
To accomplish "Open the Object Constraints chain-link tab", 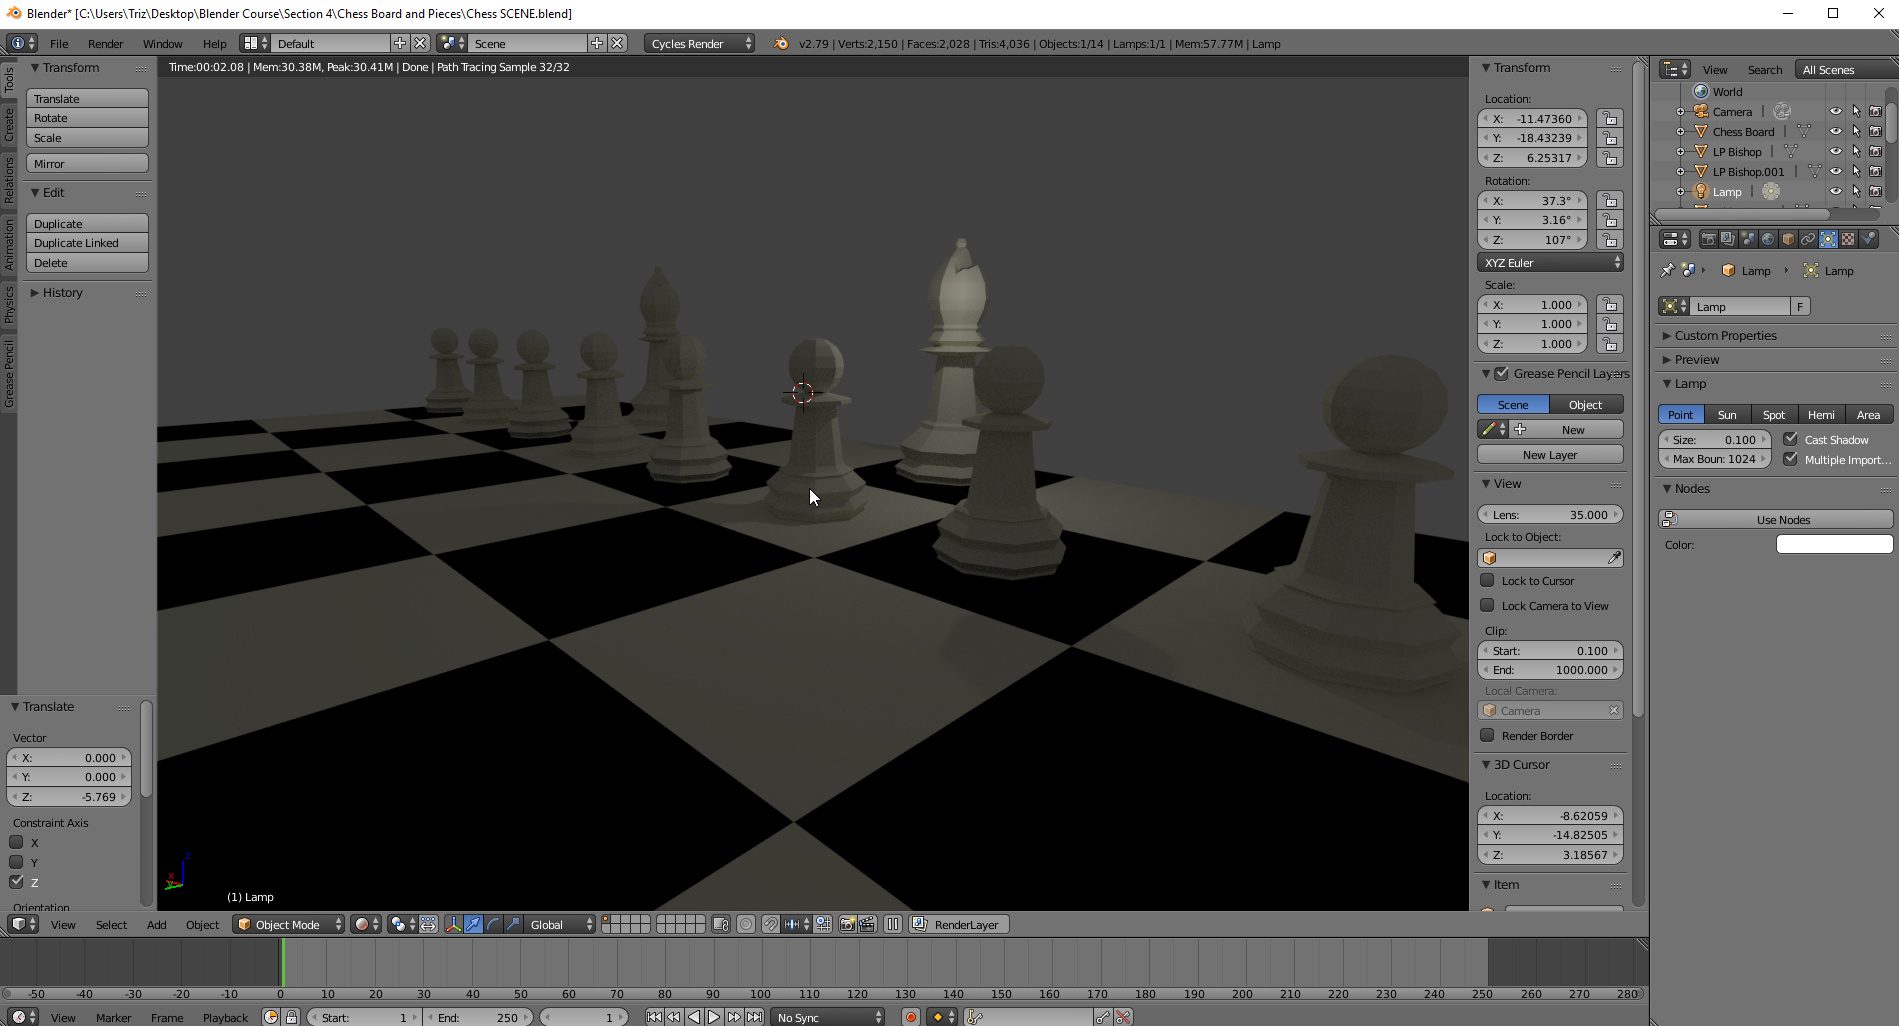I will click(1808, 239).
